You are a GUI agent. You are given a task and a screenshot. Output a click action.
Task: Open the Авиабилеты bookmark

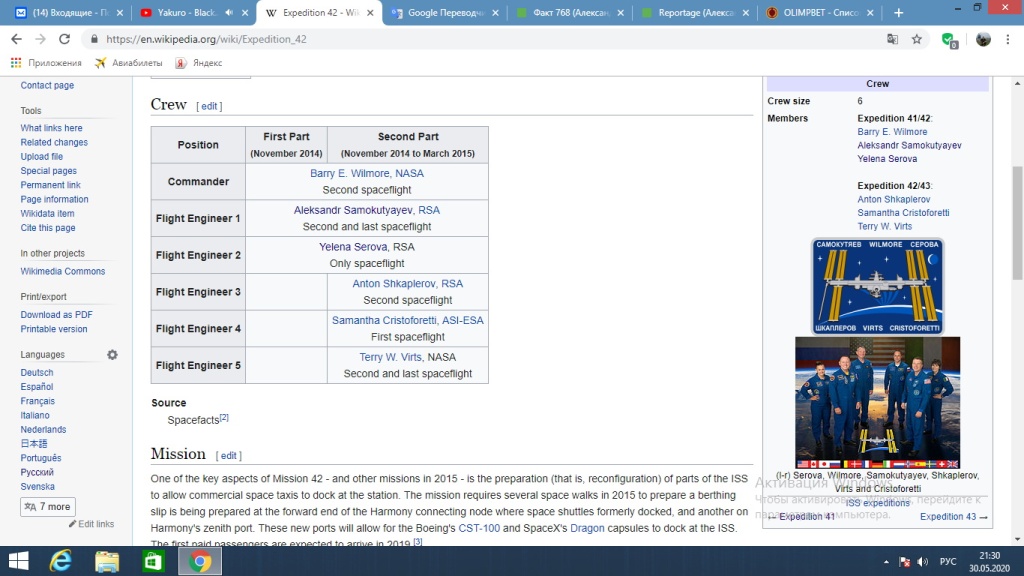pos(129,63)
